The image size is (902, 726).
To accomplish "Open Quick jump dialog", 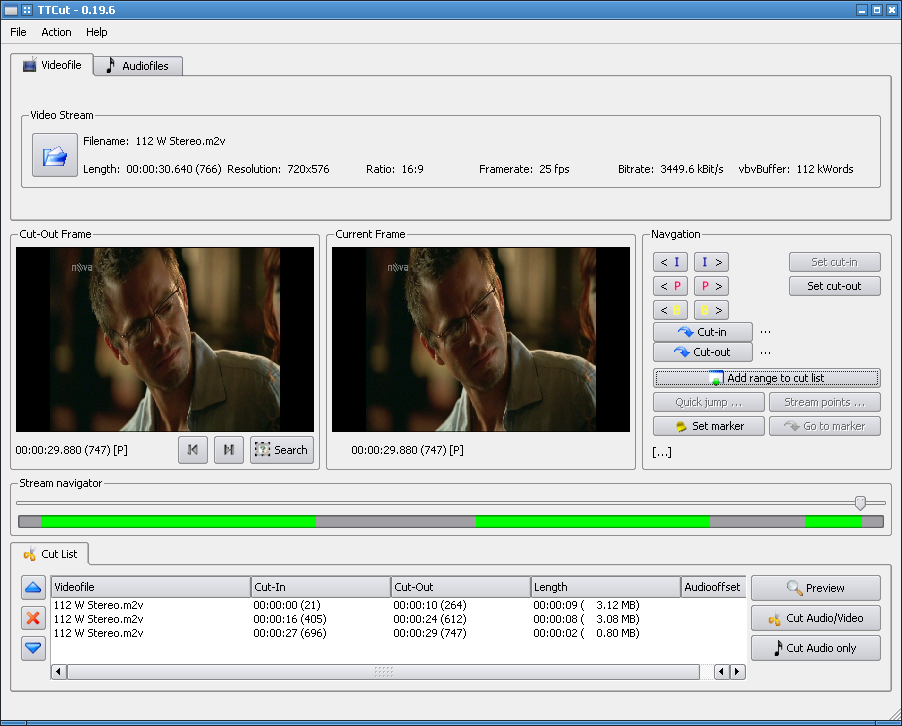I will click(709, 402).
